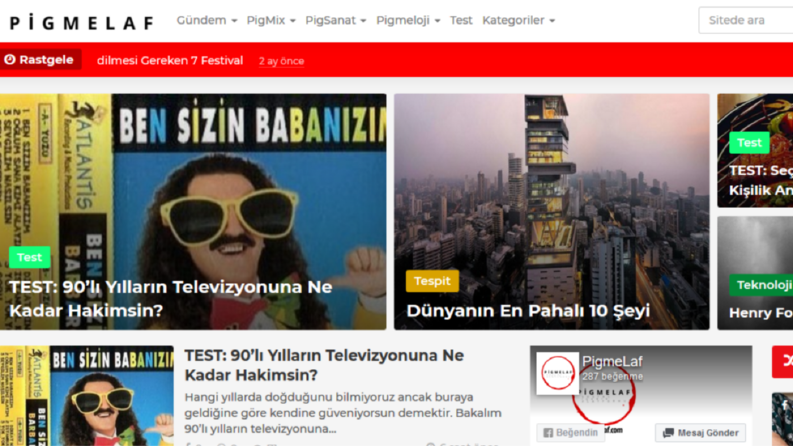Open the 7 Festival ticker headline
Screen dimensions: 793x446
[170, 60]
